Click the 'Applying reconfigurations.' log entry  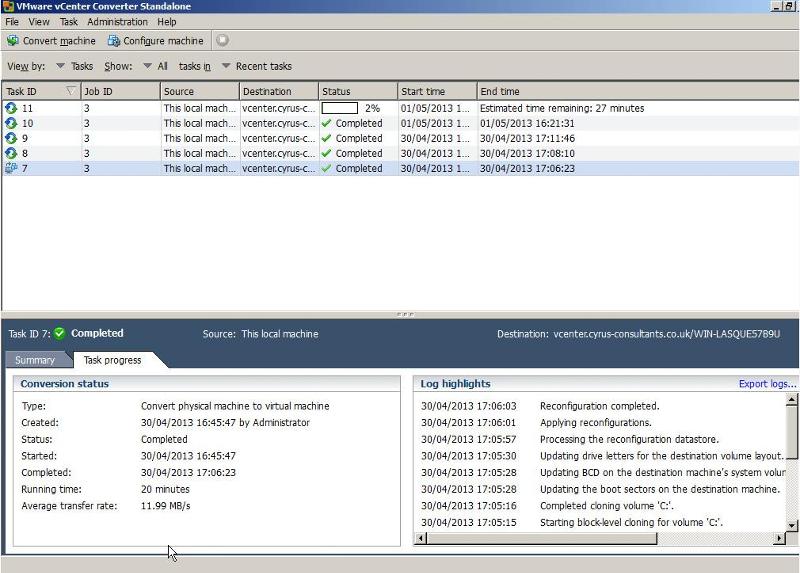pyautogui.click(x=595, y=422)
